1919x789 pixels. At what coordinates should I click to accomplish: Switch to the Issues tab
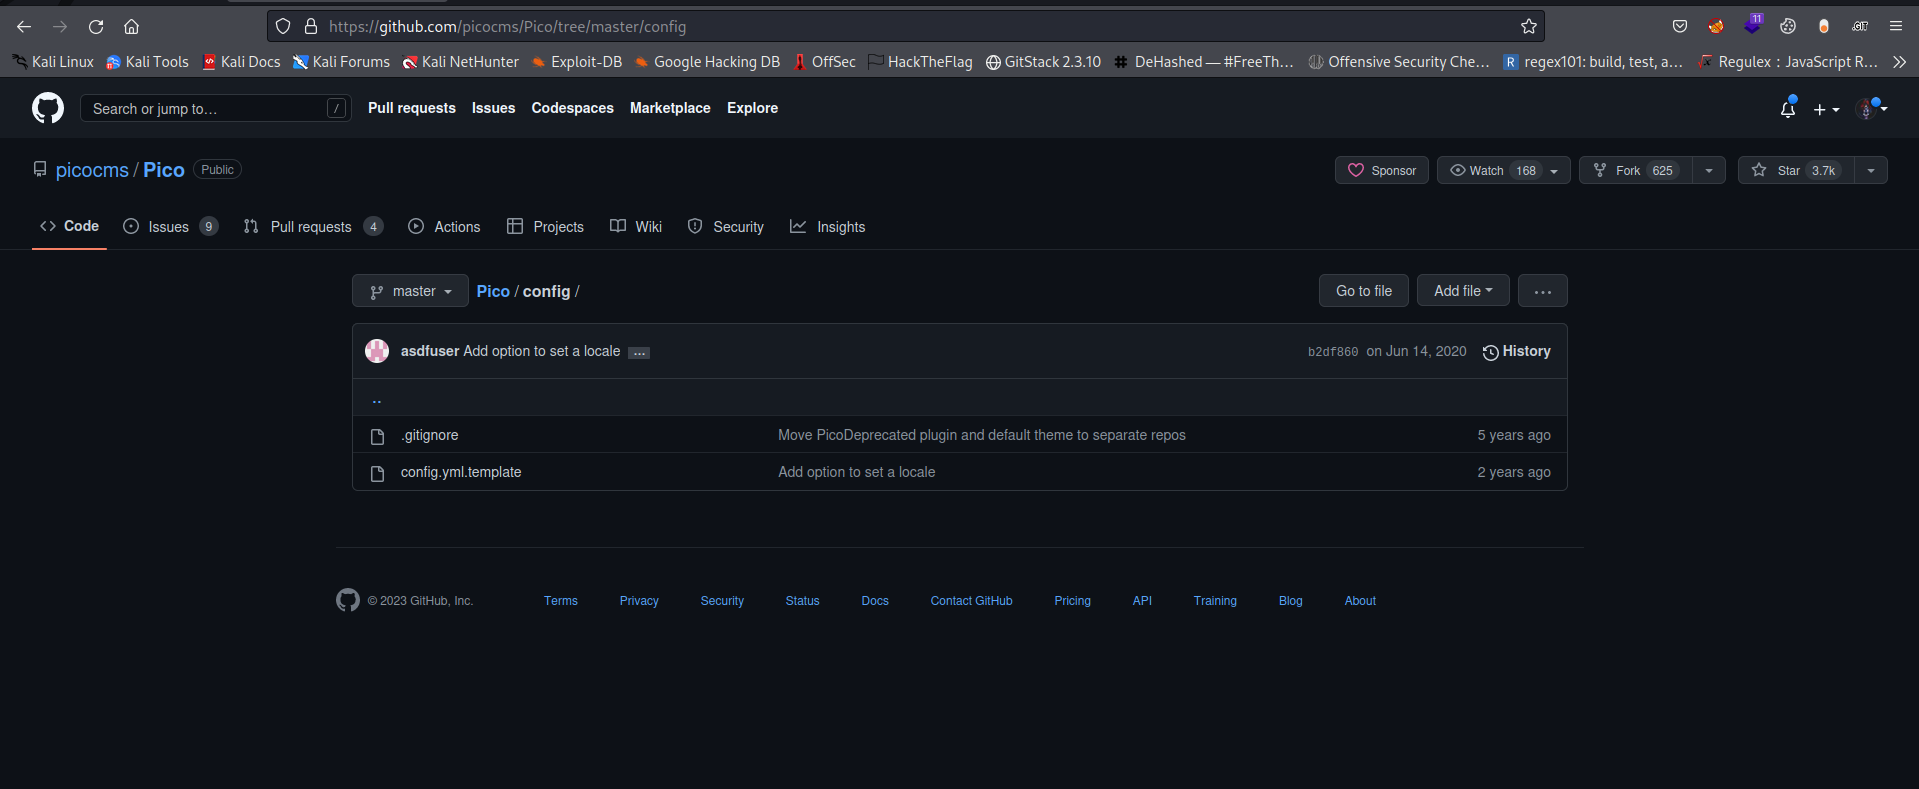pos(170,227)
